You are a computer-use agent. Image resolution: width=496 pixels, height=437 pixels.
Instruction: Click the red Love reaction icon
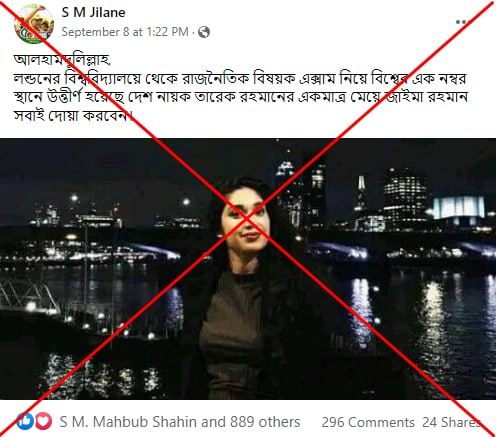[43, 421]
